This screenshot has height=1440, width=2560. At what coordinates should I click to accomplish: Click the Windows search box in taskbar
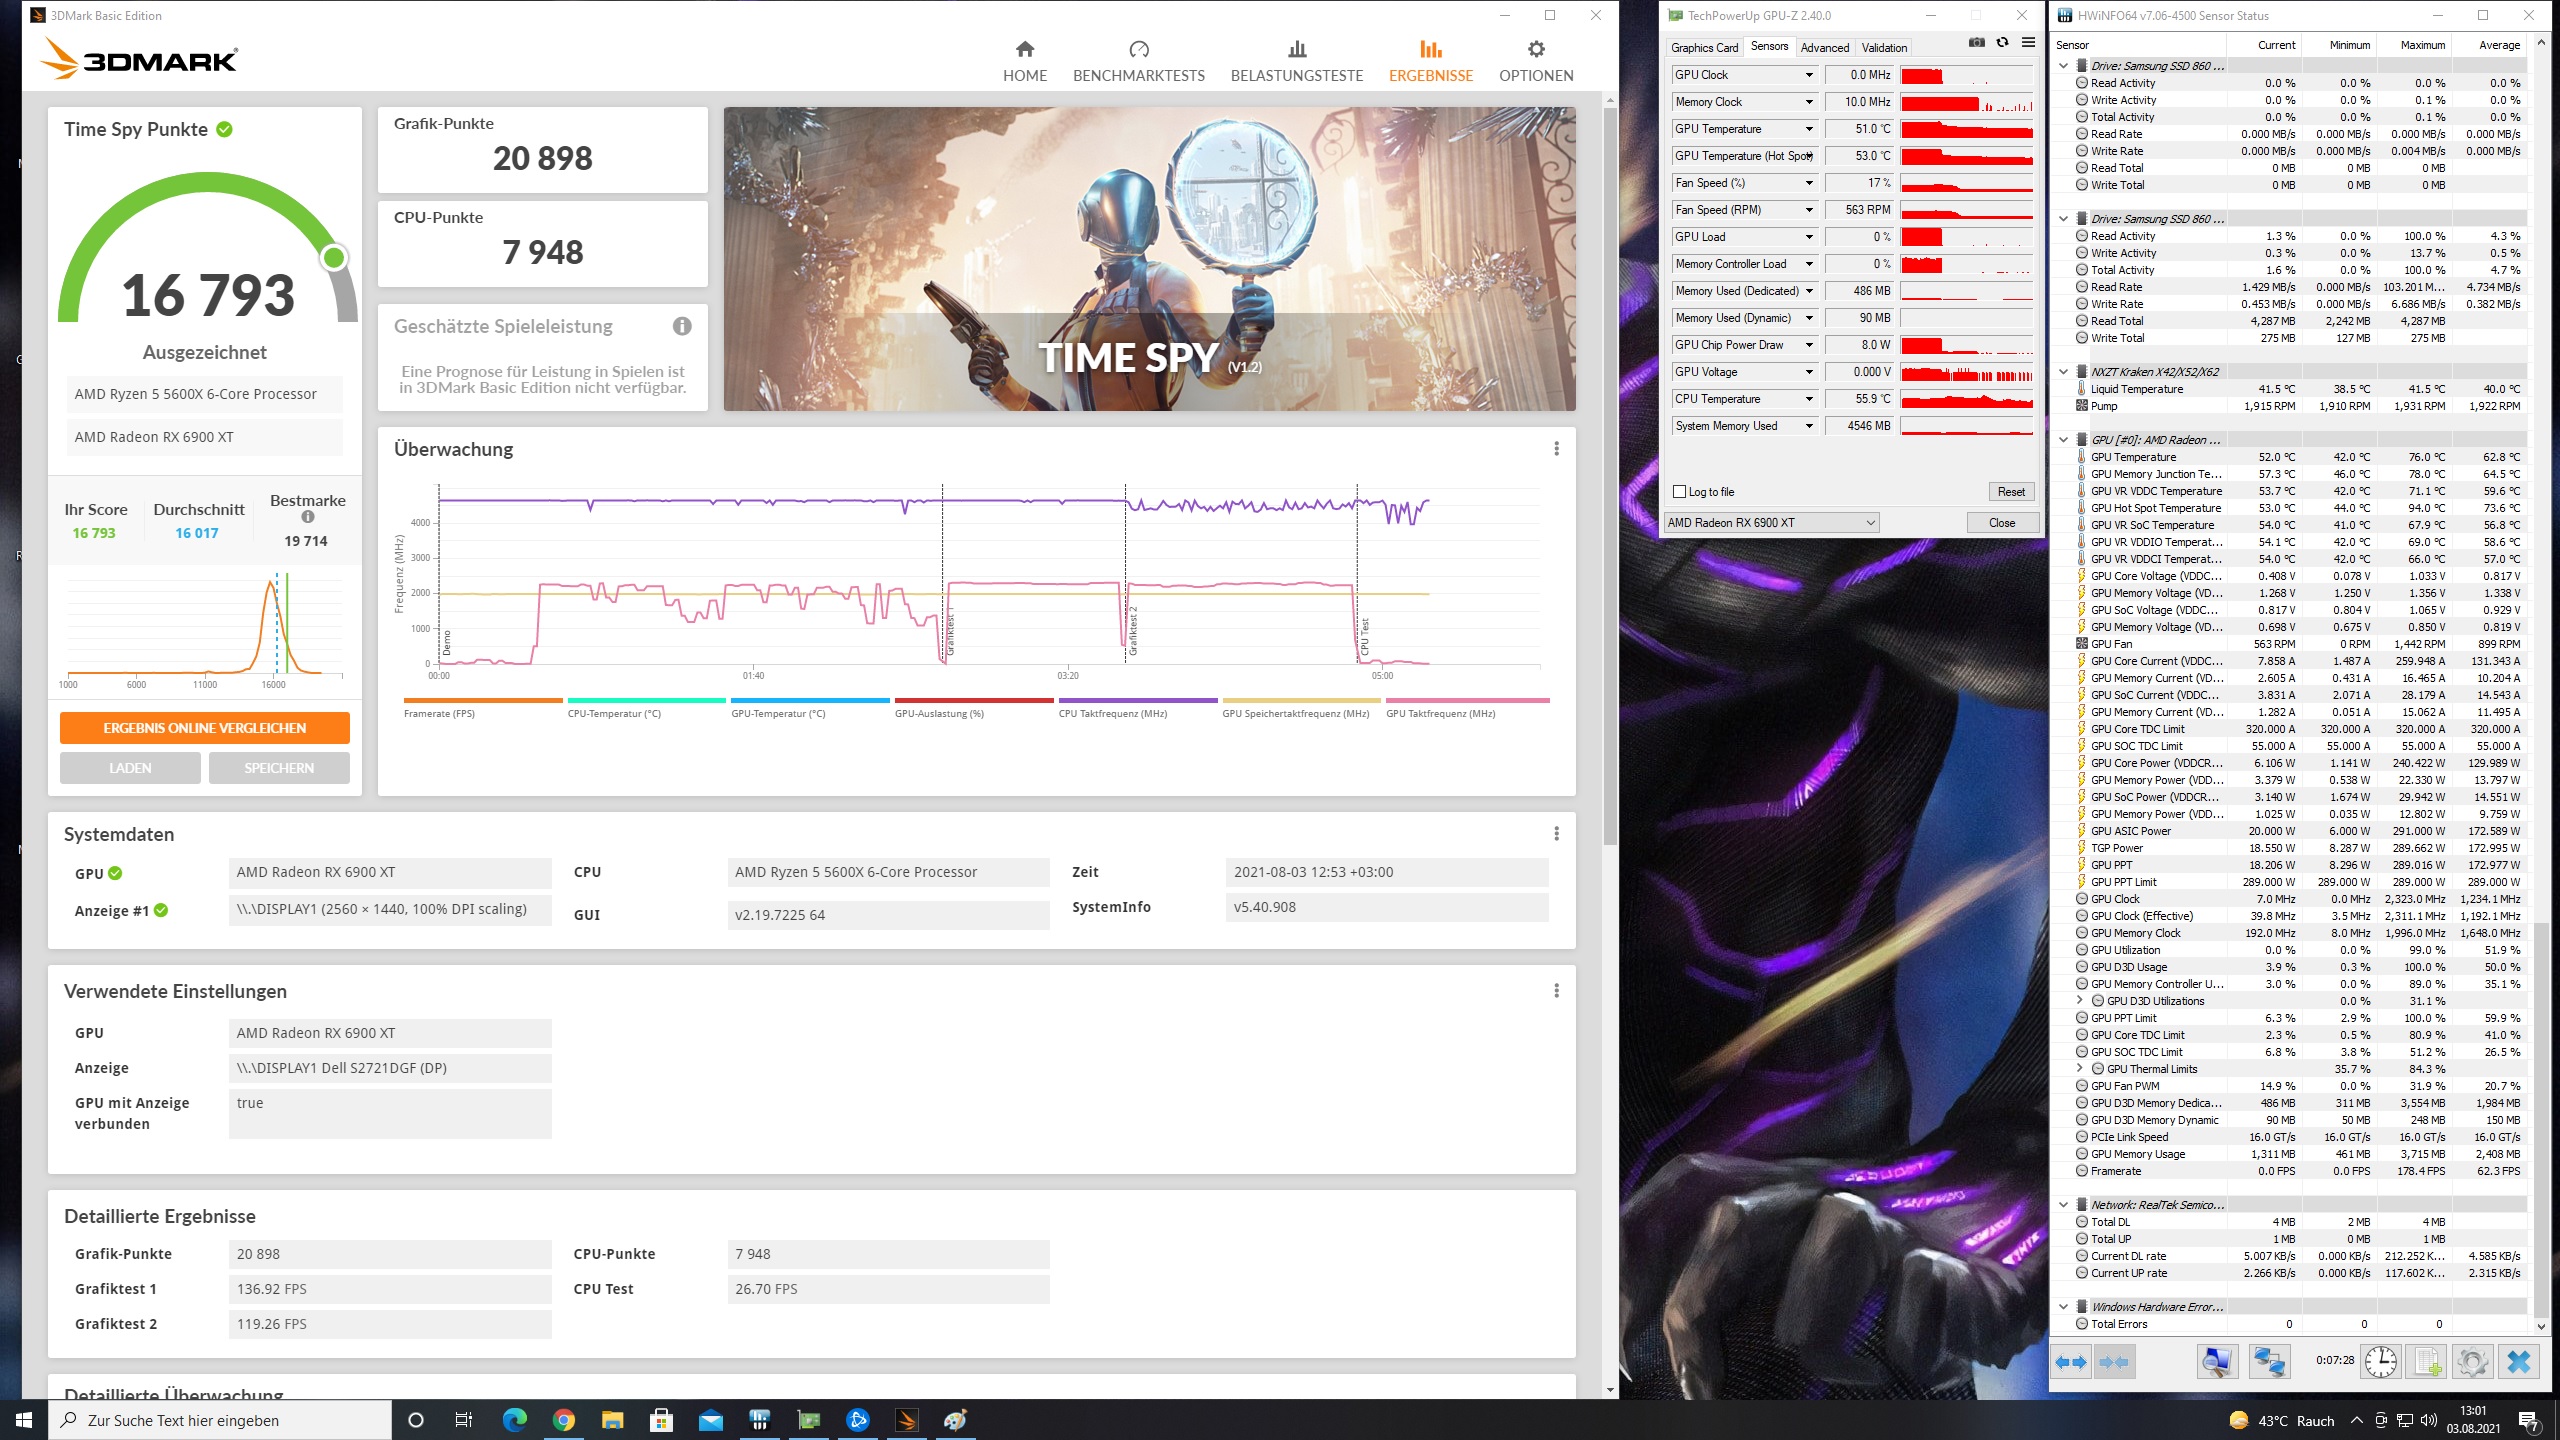(x=220, y=1420)
